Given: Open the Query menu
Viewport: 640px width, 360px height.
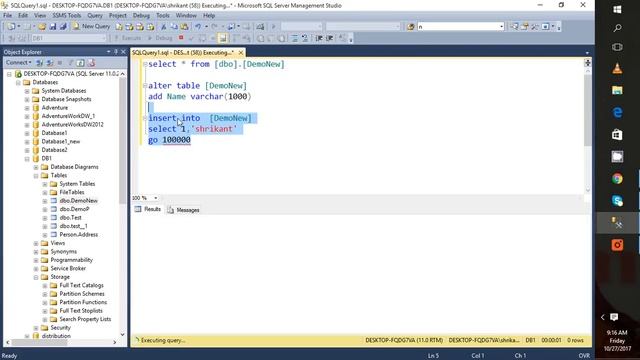Looking at the screenshot, I should tap(95, 16).
